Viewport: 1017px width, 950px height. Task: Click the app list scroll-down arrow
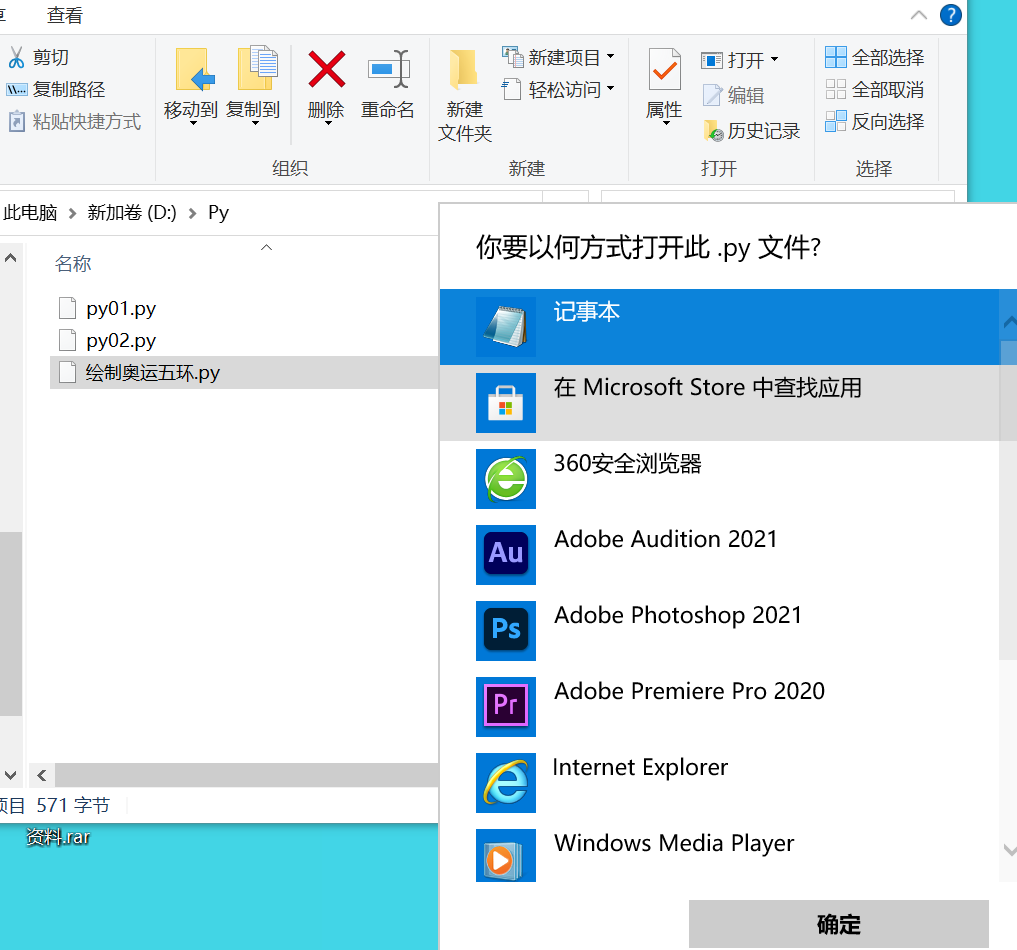coord(1009,849)
